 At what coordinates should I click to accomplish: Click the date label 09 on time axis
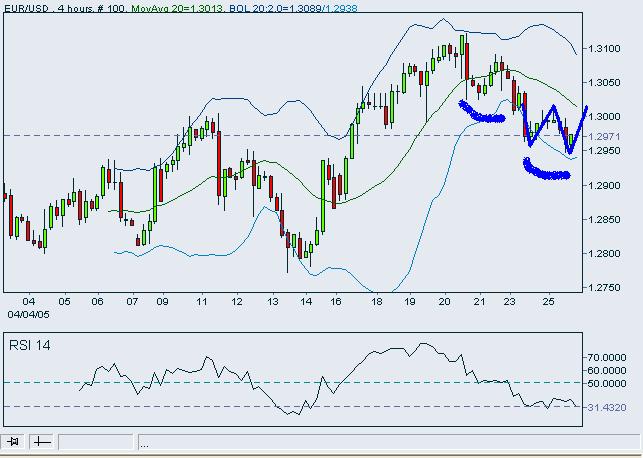(162, 302)
